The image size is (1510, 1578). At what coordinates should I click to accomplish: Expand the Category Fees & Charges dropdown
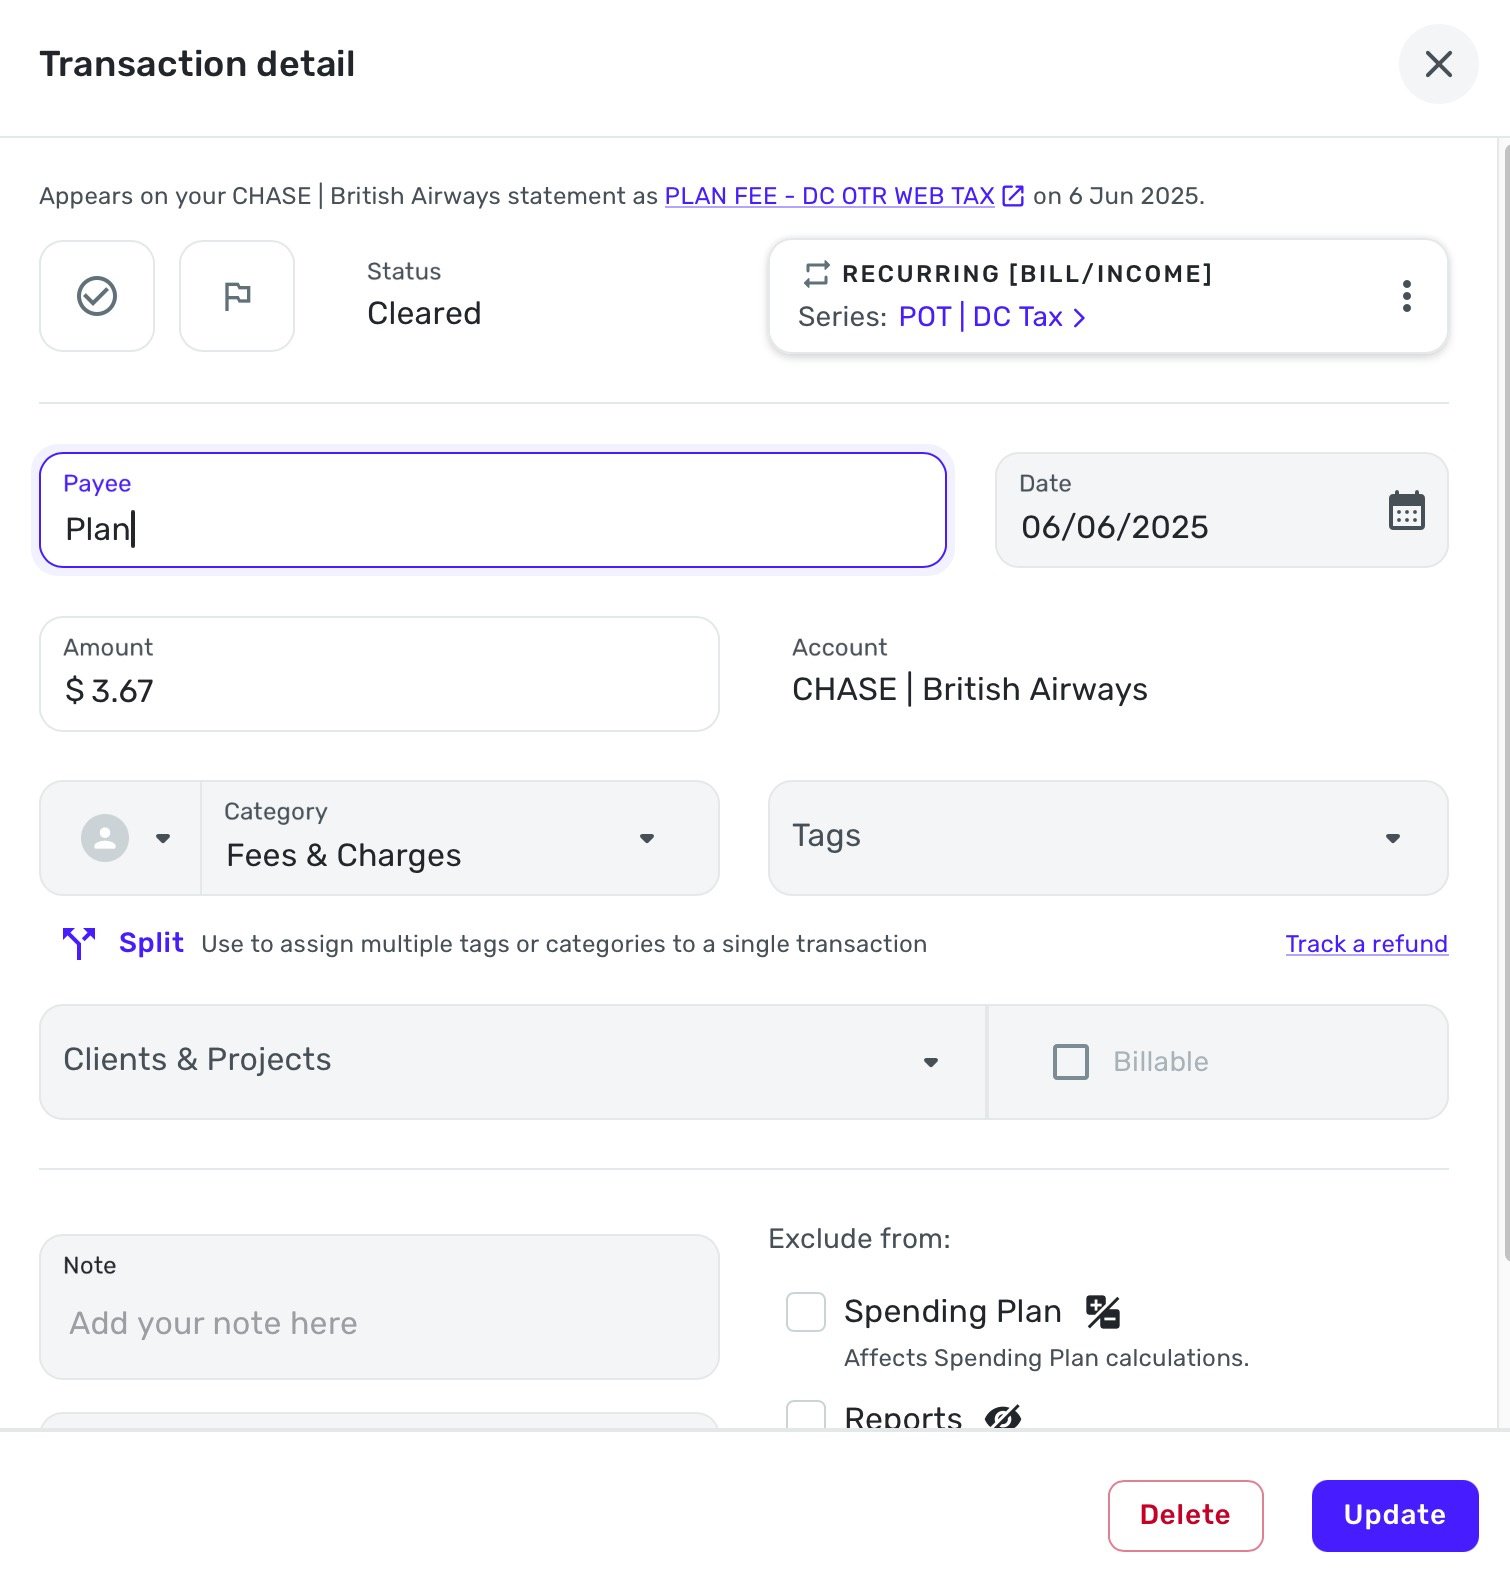click(460, 838)
